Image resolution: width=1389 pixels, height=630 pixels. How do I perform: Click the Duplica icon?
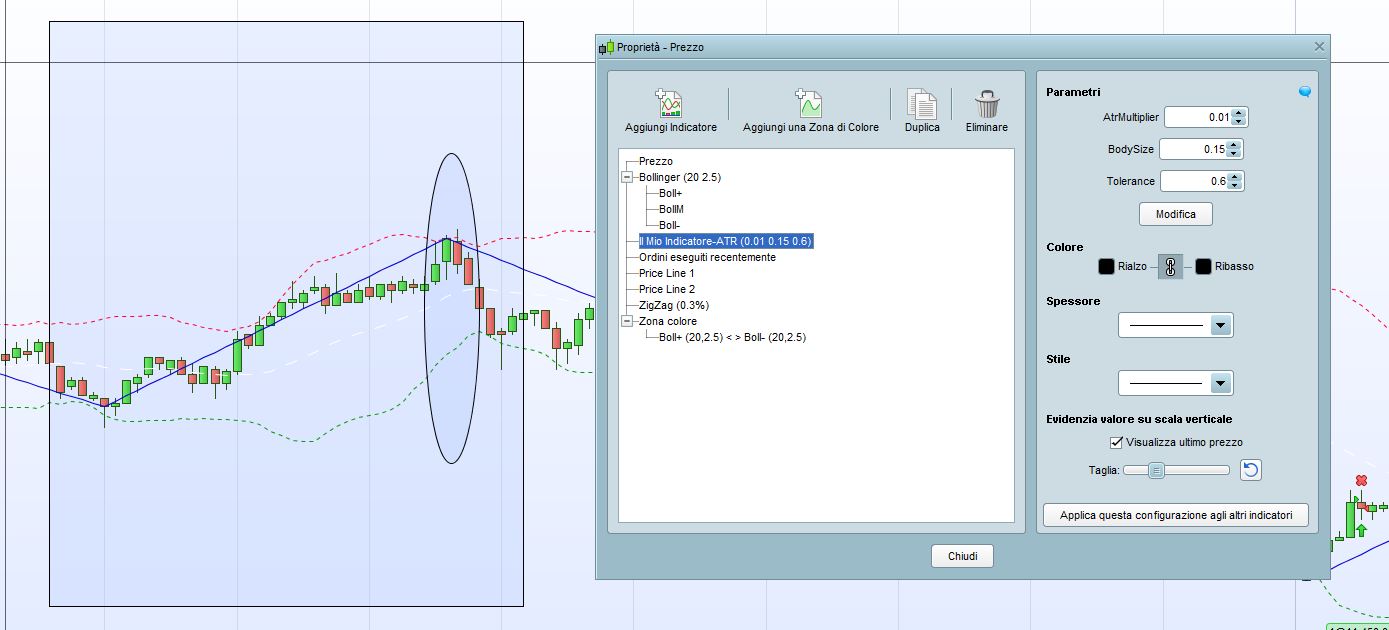(922, 104)
